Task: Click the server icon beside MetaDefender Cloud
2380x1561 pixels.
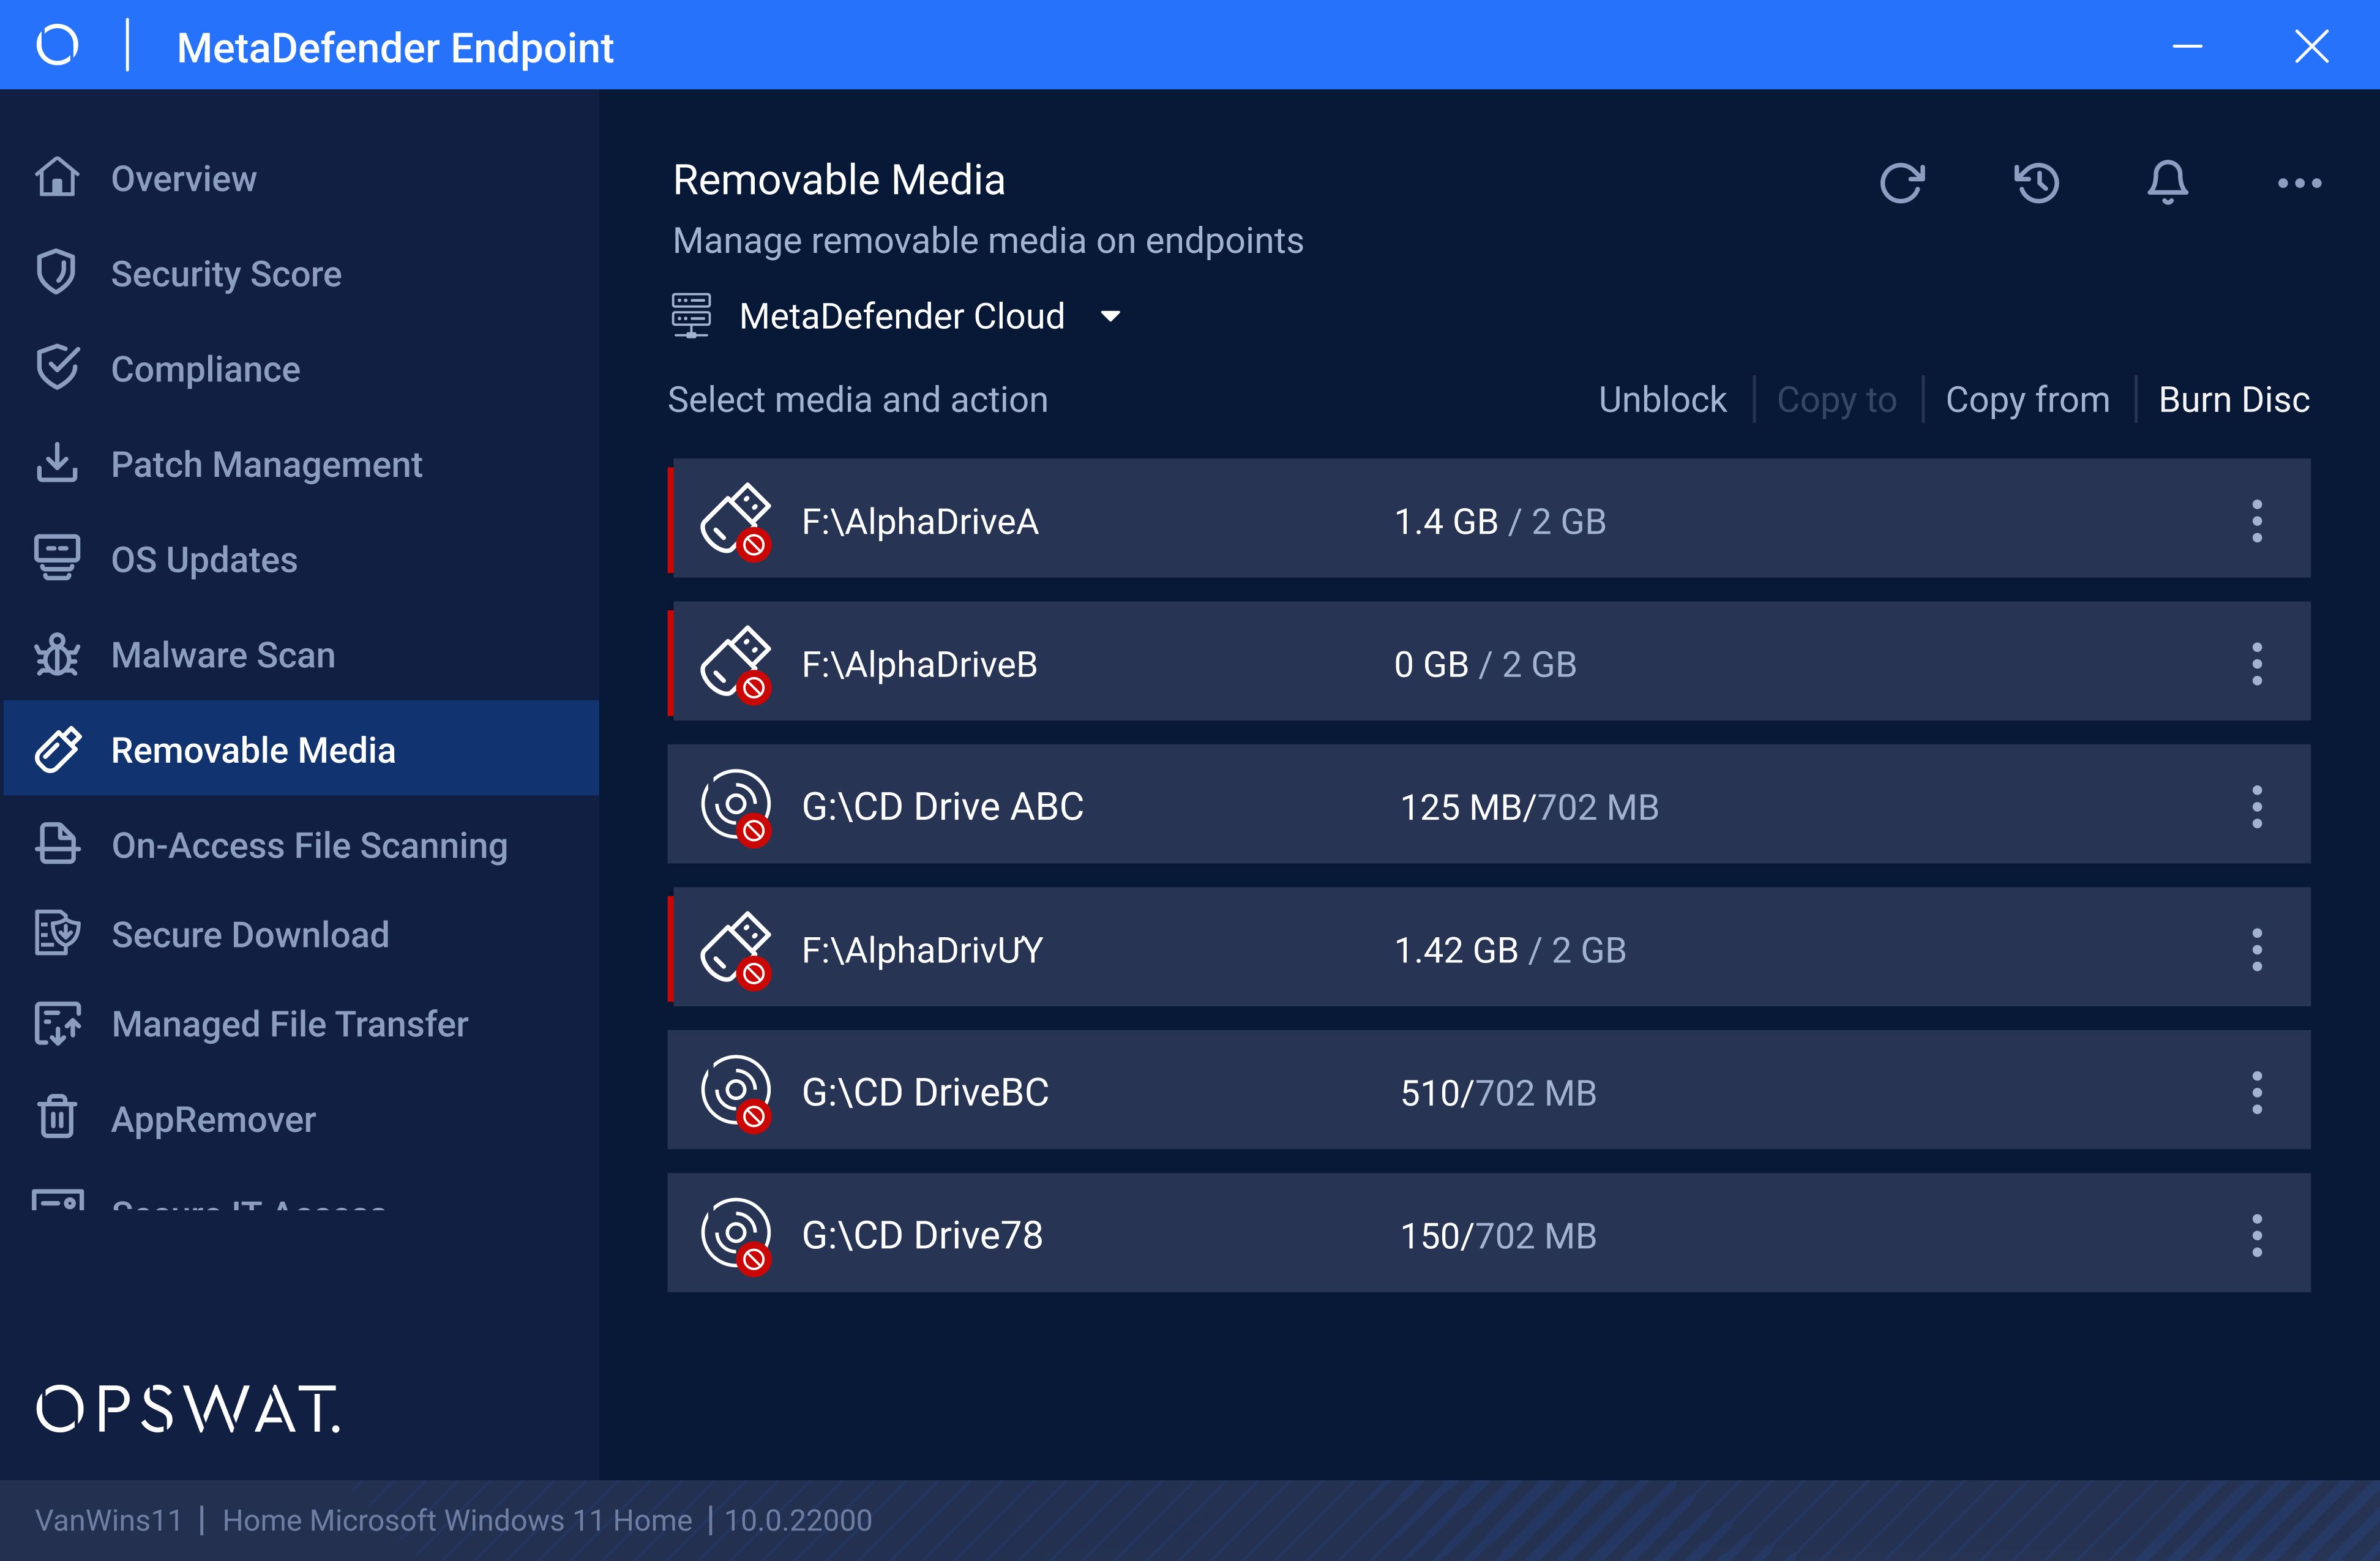Action: coord(691,316)
